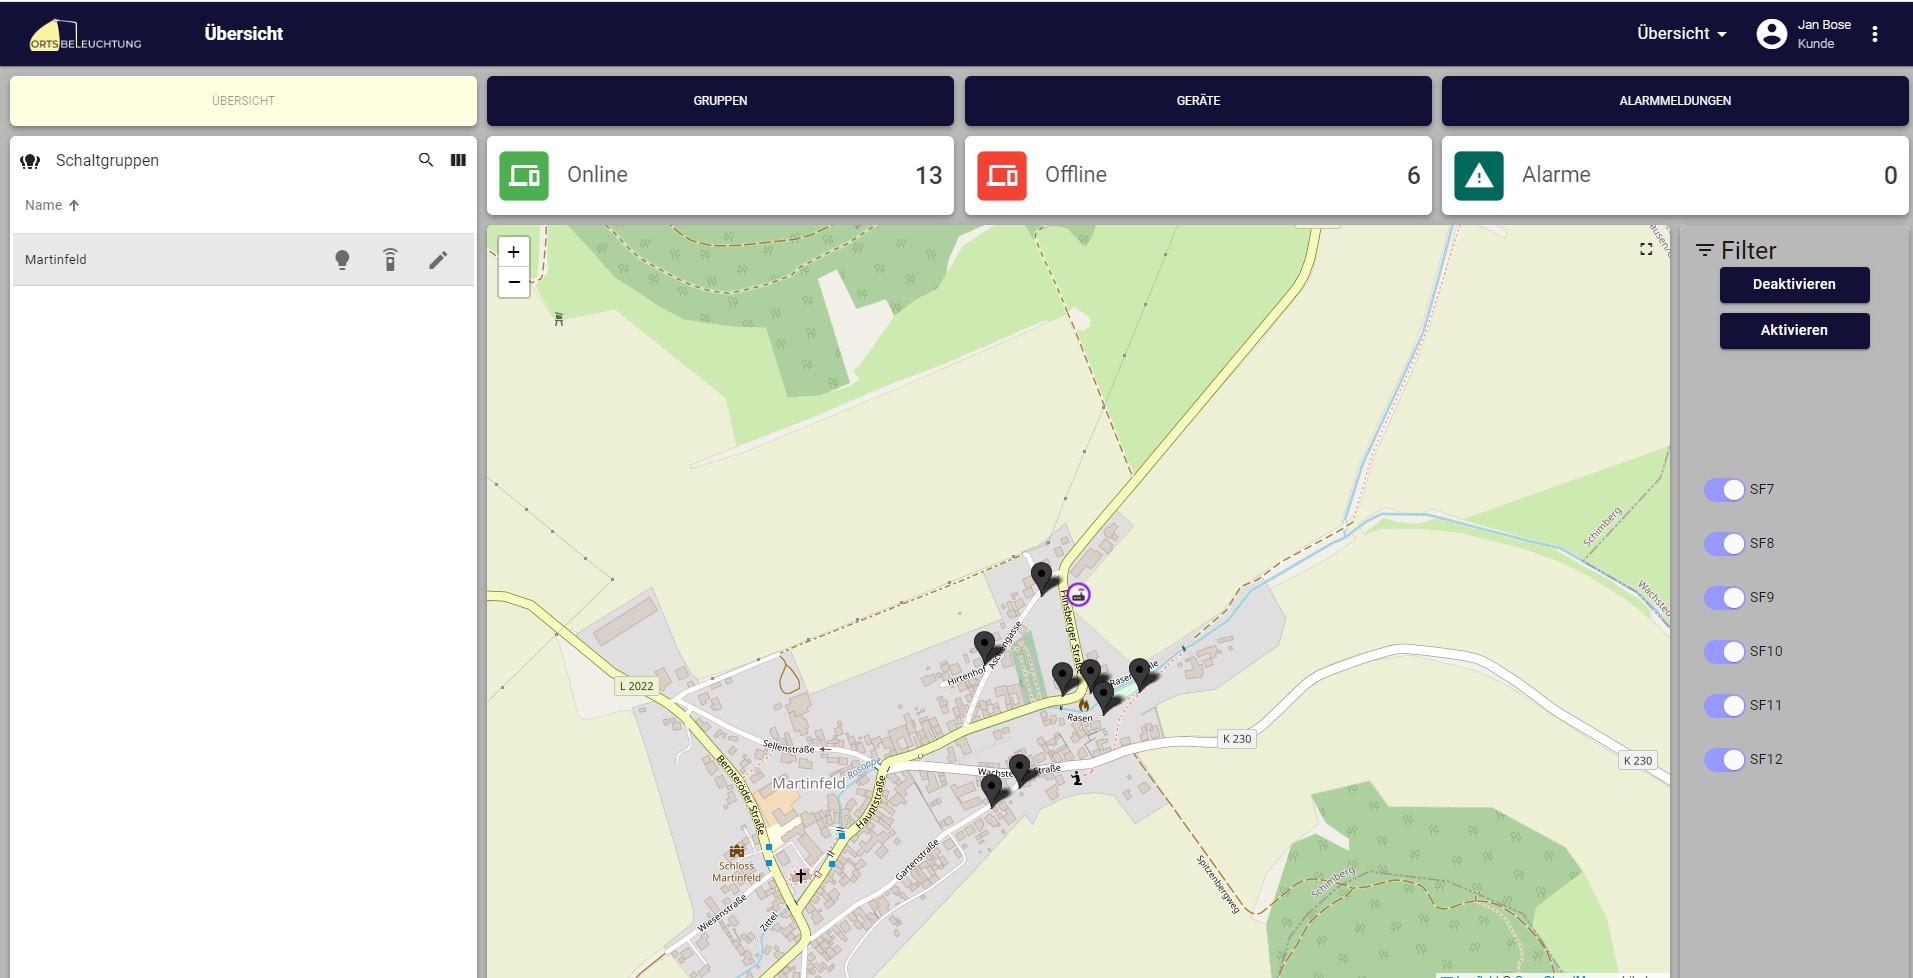Expand the Übersicht dropdown in header

[1681, 34]
